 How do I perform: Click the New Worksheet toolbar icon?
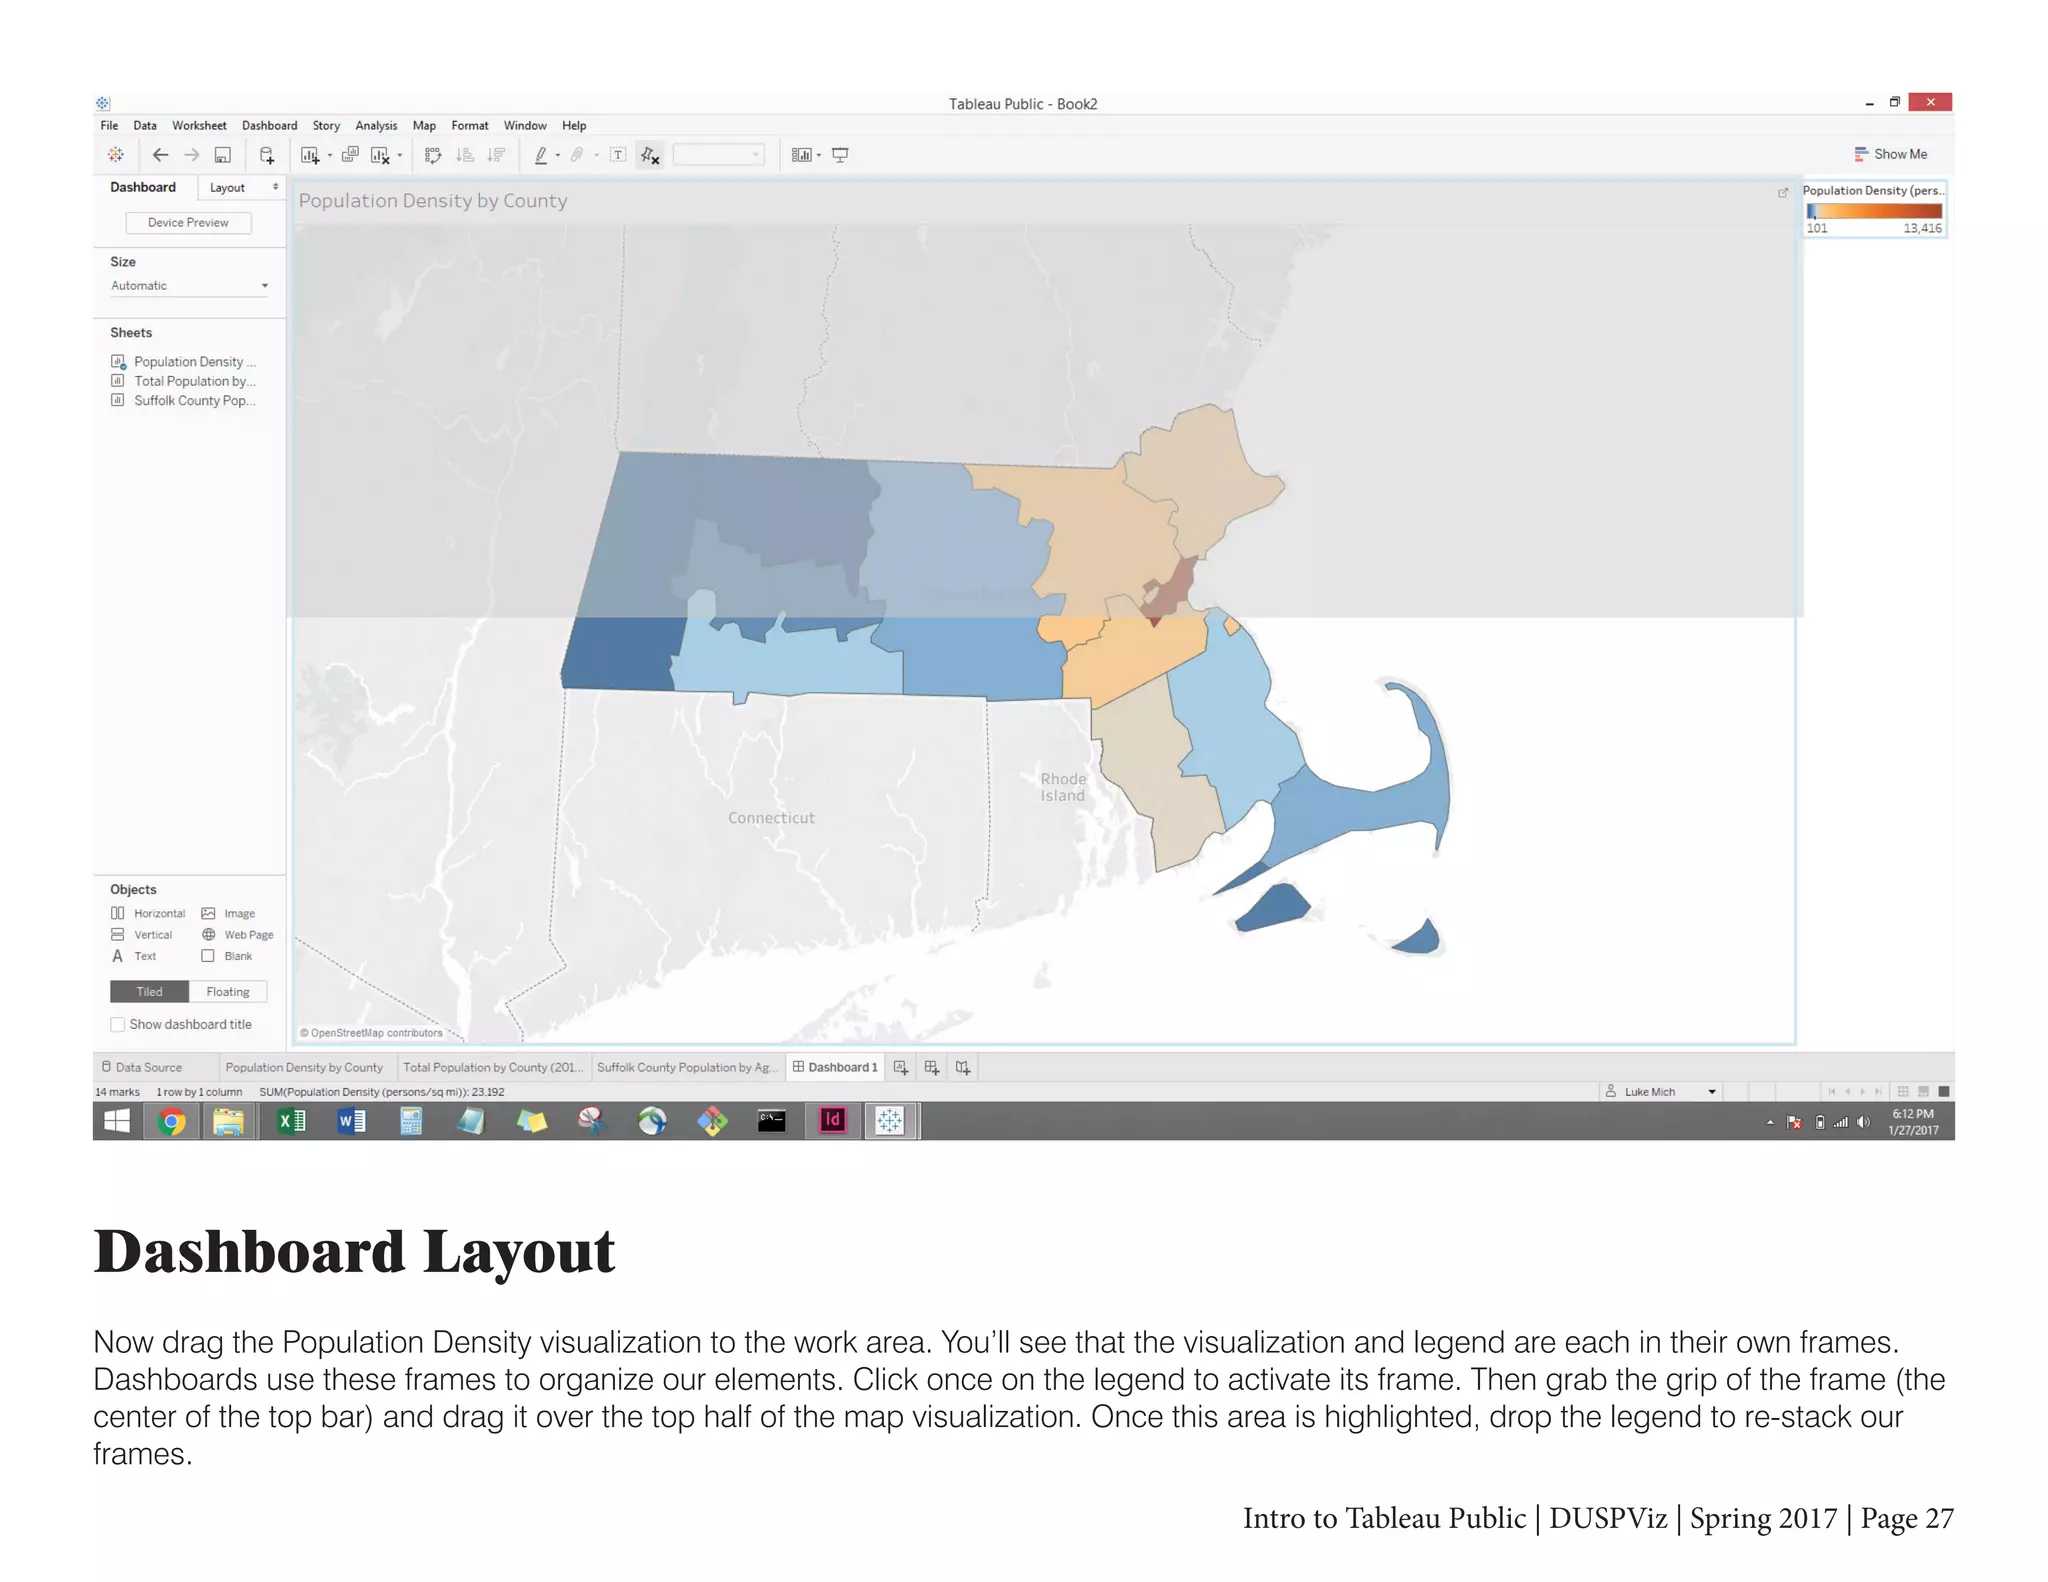click(310, 155)
